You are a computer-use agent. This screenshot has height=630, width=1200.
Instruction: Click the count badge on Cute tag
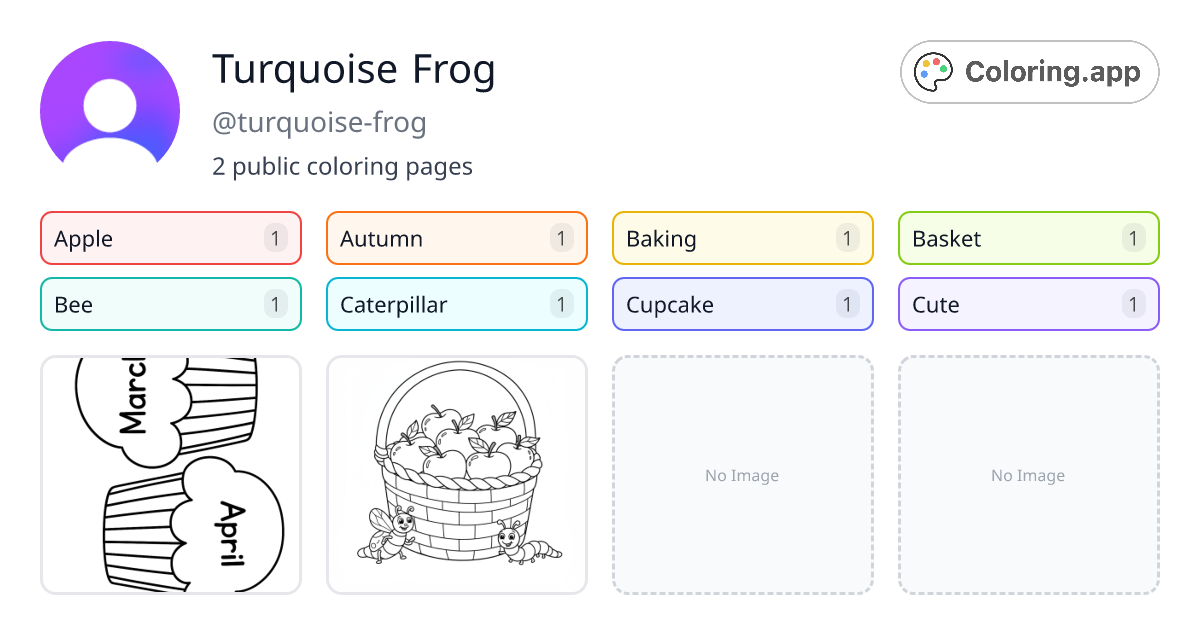(x=1133, y=304)
